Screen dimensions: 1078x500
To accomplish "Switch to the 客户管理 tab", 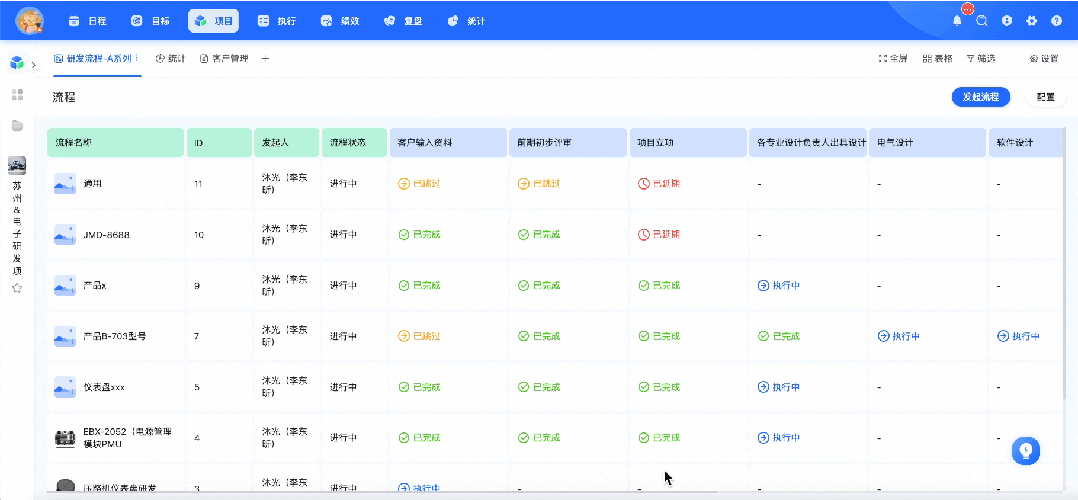I will pos(224,58).
